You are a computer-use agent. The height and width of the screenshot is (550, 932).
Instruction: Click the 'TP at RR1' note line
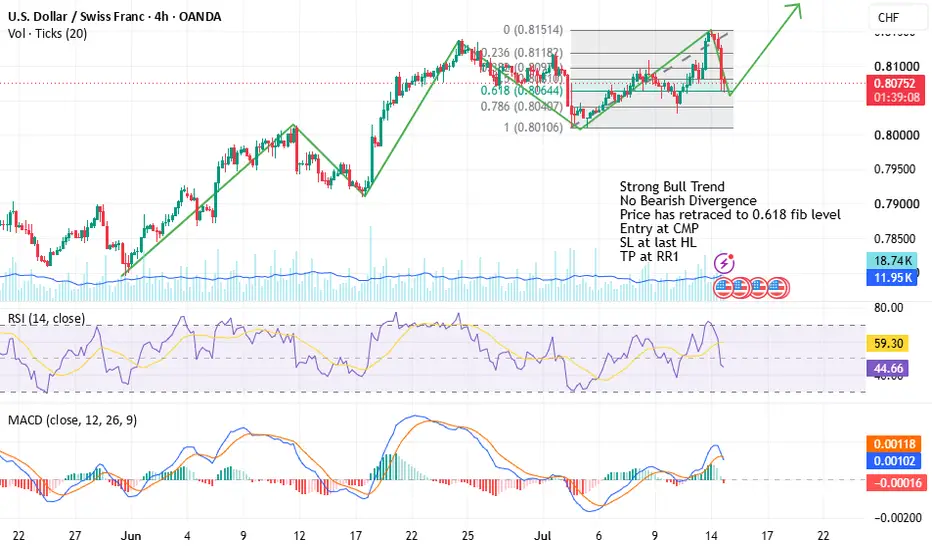[x=649, y=256]
